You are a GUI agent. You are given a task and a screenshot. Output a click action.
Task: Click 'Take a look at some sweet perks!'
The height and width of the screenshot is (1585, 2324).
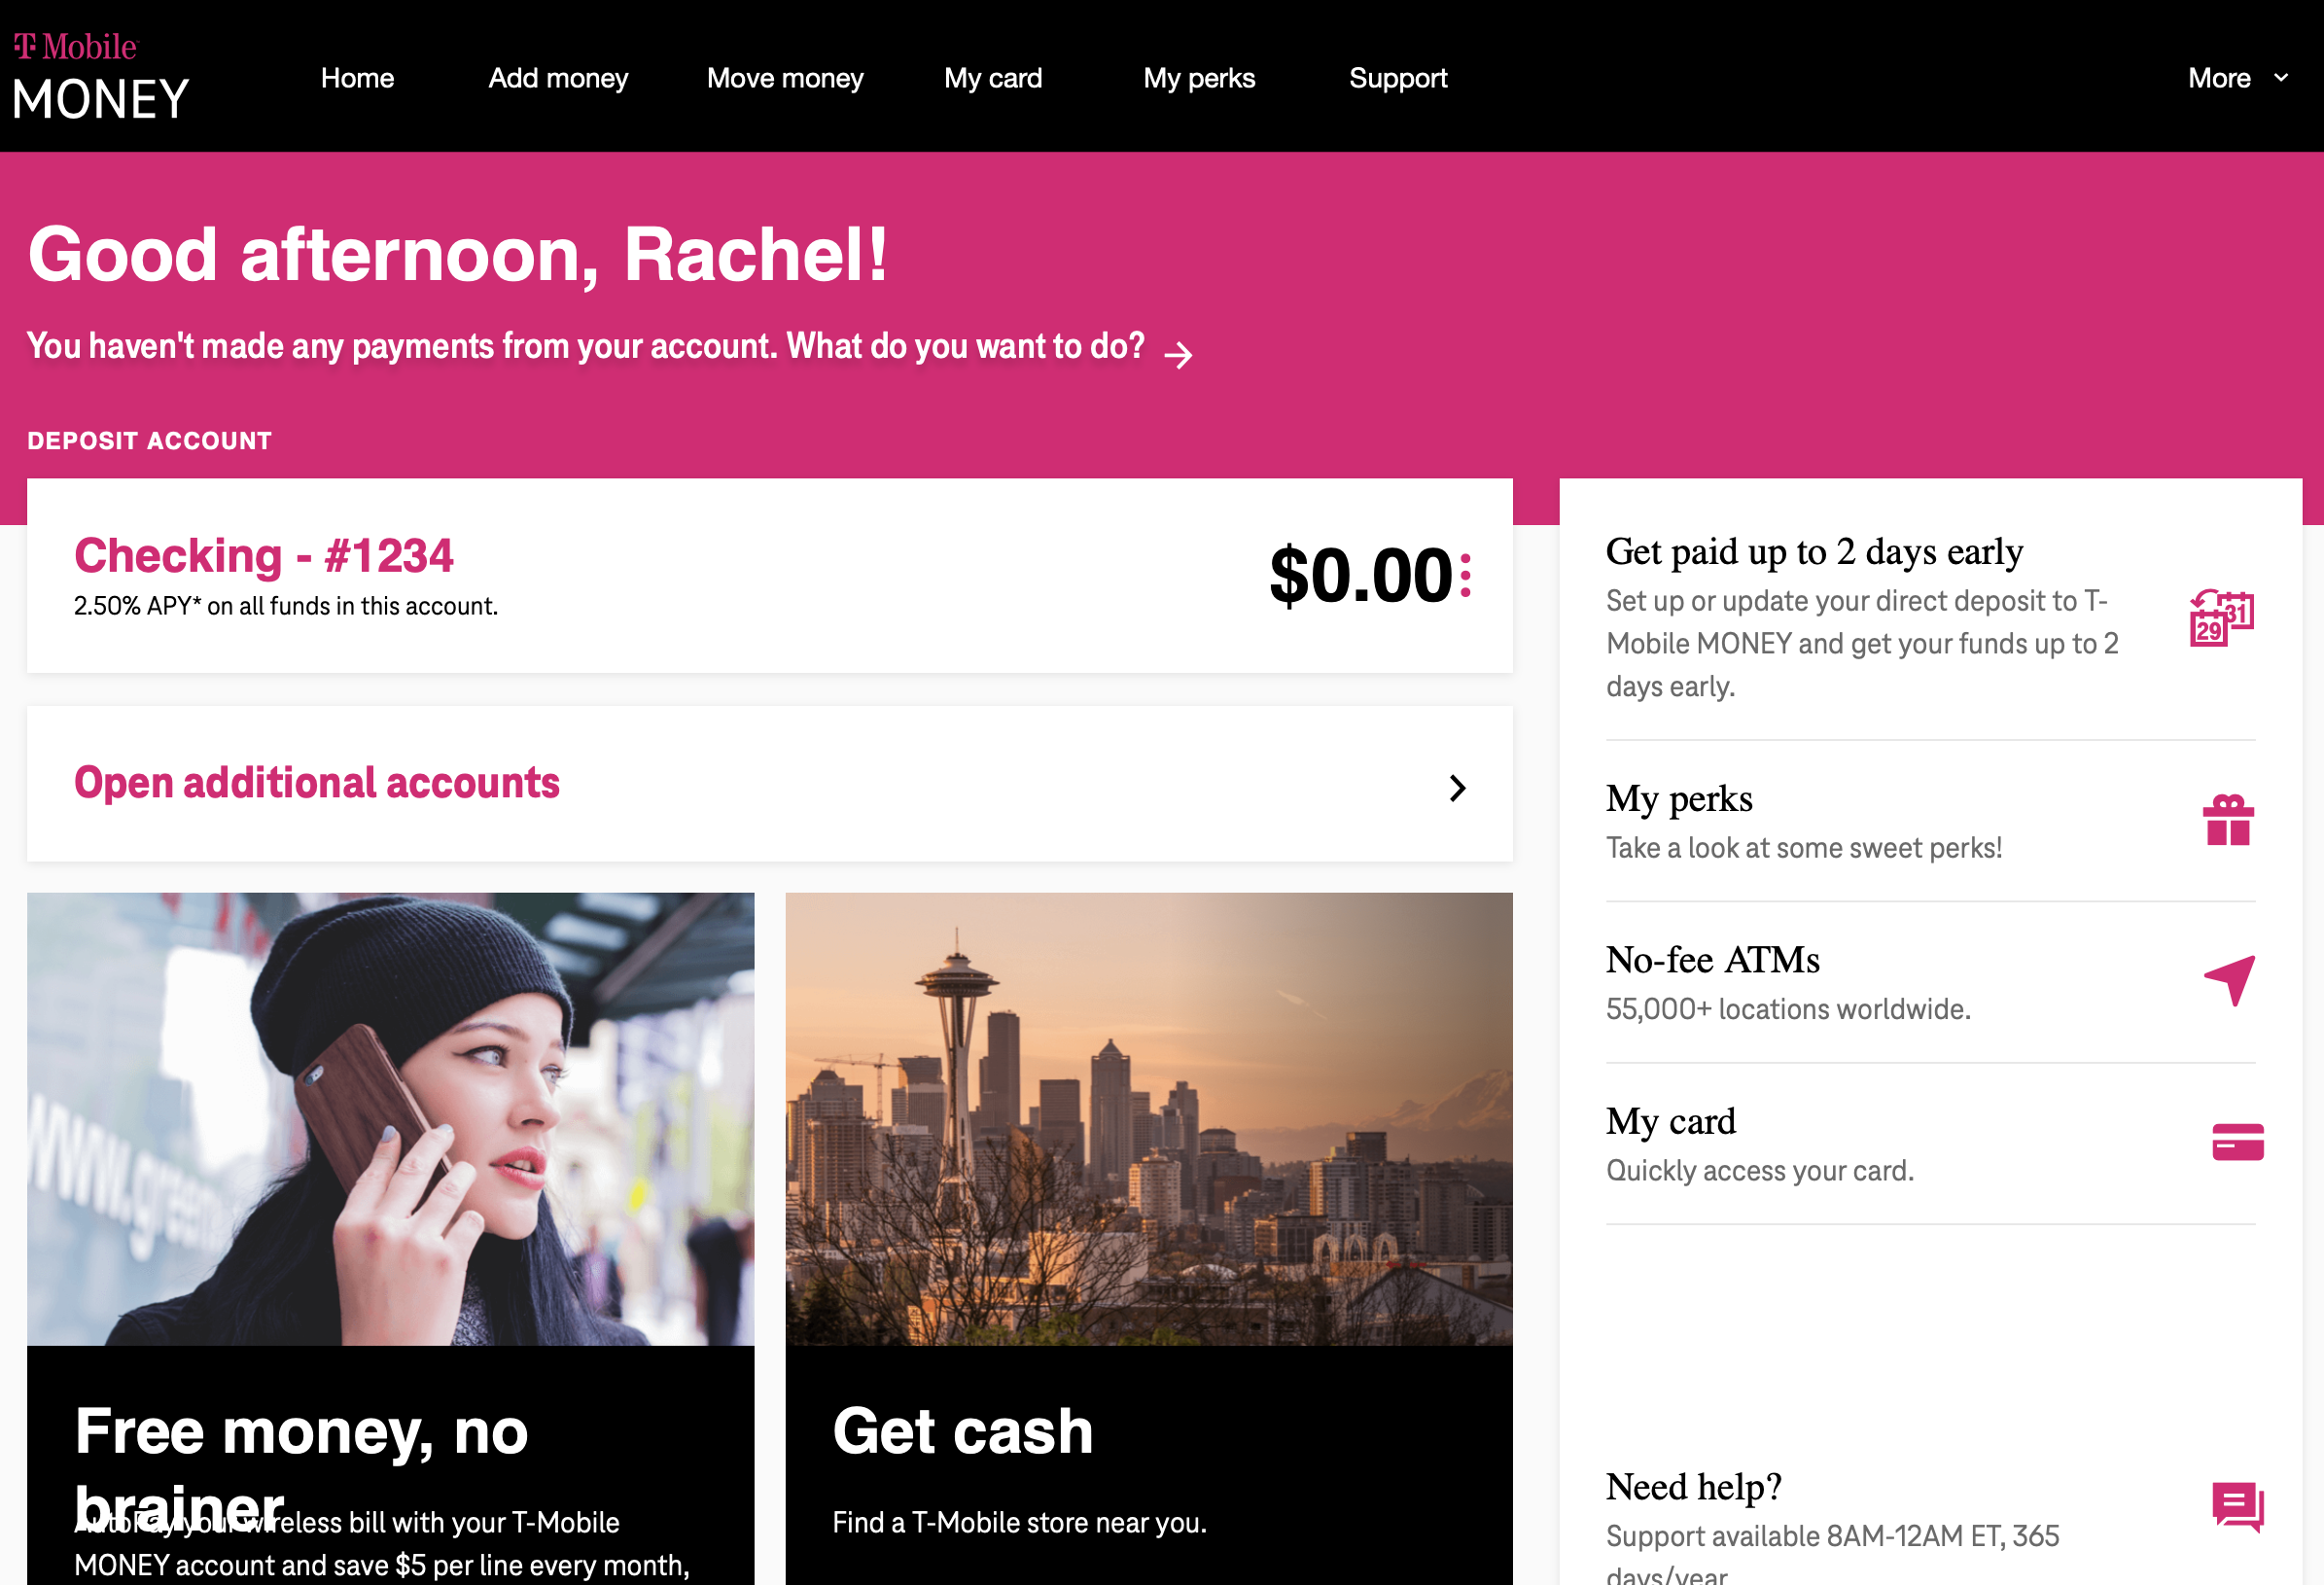tap(1804, 848)
